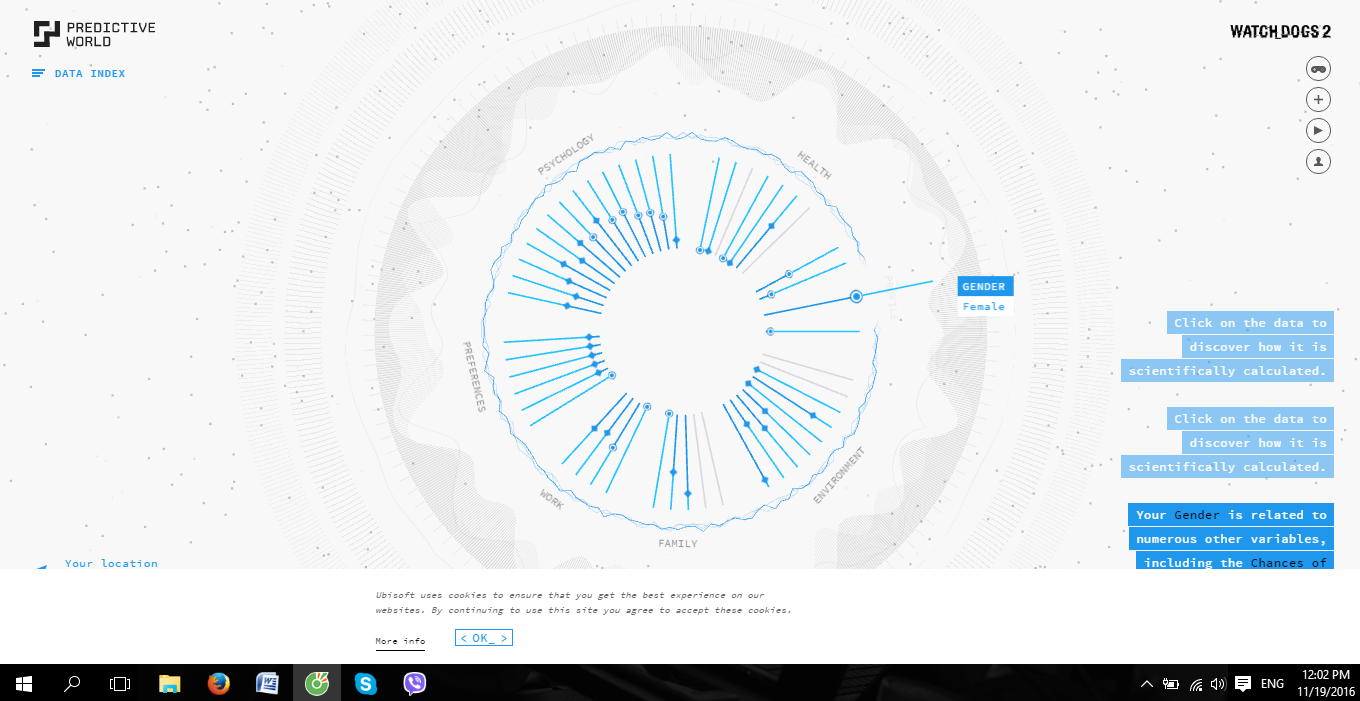Select the FAMILY category label
1360x701 pixels.
[678, 543]
